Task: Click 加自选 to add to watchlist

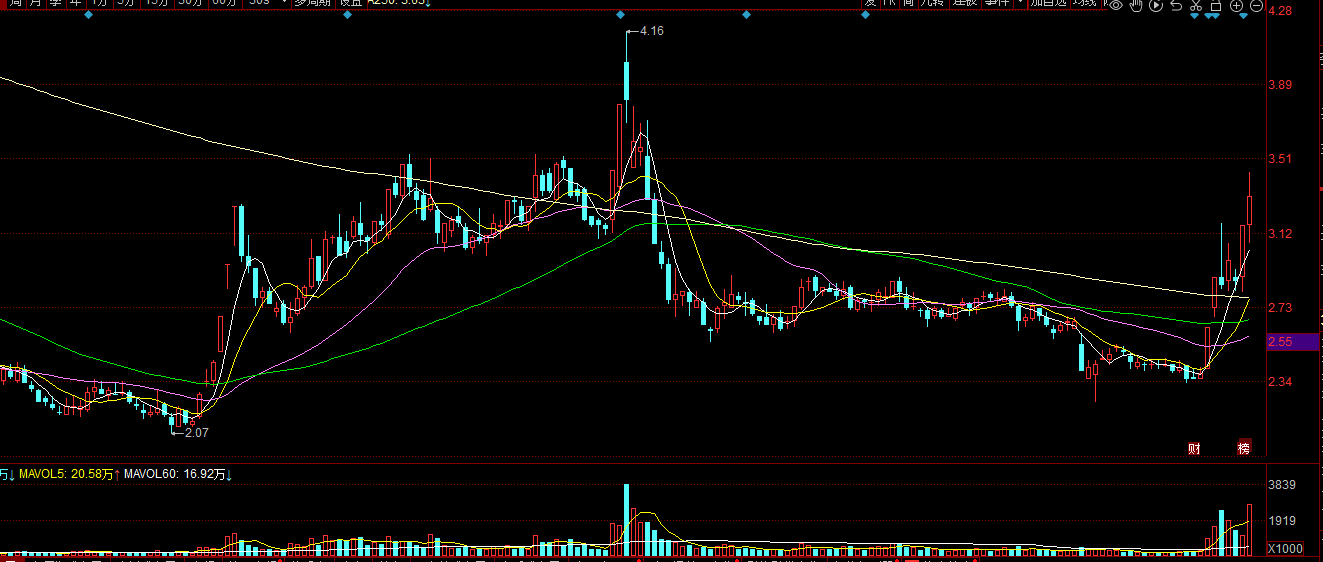Action: [x=1048, y=4]
